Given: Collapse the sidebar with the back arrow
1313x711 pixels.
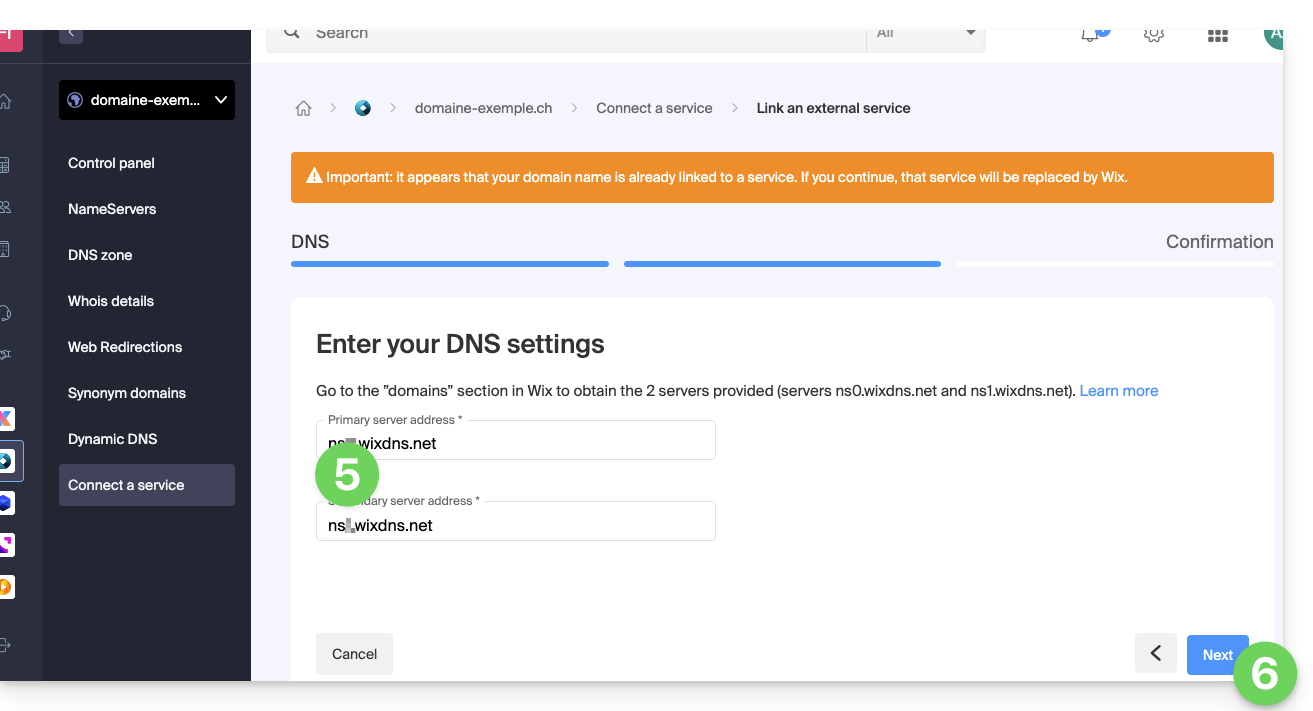Looking at the screenshot, I should point(71,33).
